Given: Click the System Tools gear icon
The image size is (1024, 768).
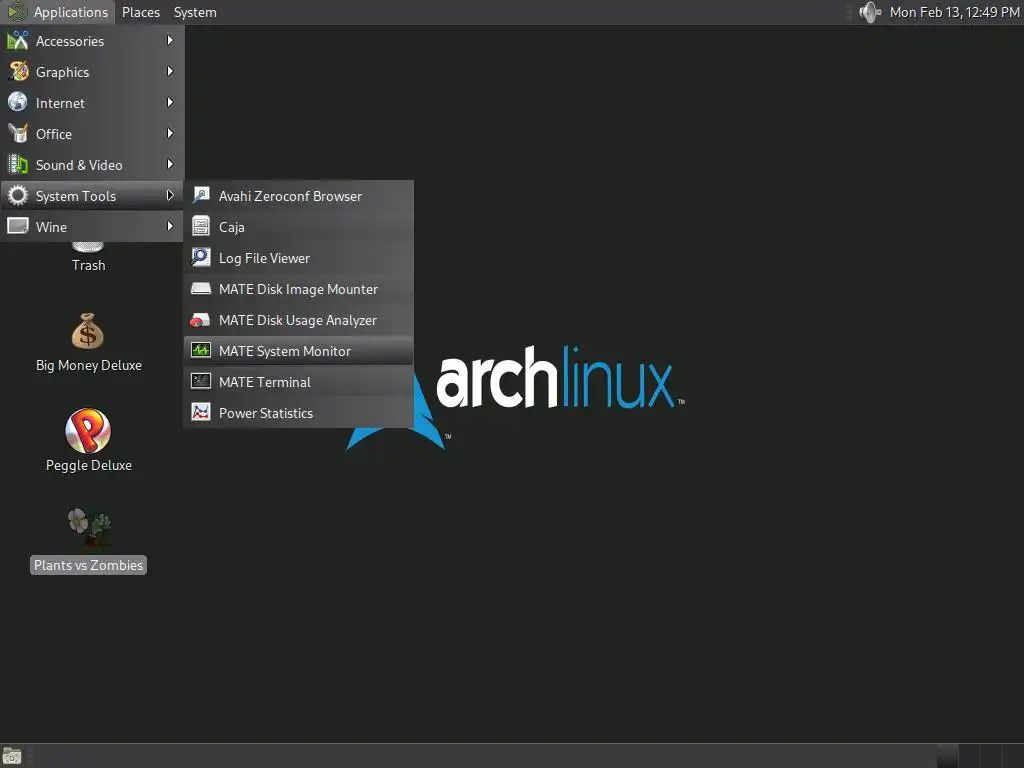Looking at the screenshot, I should pyautogui.click(x=18, y=195).
